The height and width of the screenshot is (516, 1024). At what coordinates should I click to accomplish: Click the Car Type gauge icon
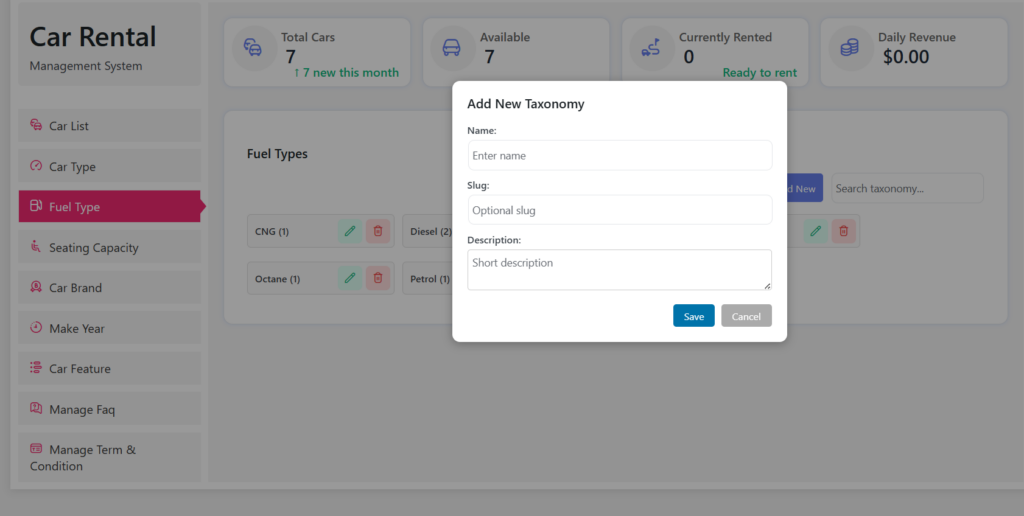[36, 165]
